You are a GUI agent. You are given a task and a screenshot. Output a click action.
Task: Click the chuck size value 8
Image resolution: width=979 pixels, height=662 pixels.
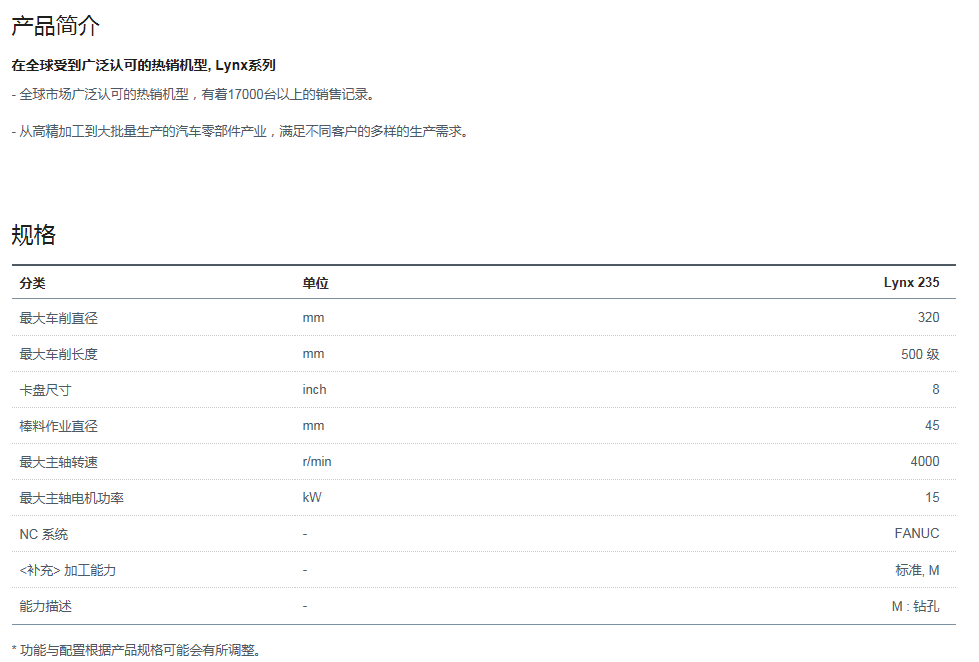pyautogui.click(x=935, y=389)
